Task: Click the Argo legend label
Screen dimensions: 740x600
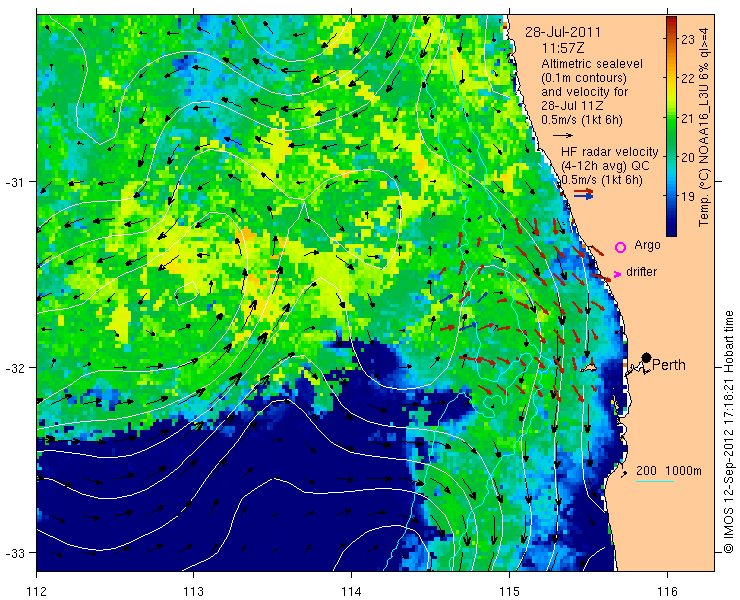Action: (647, 245)
